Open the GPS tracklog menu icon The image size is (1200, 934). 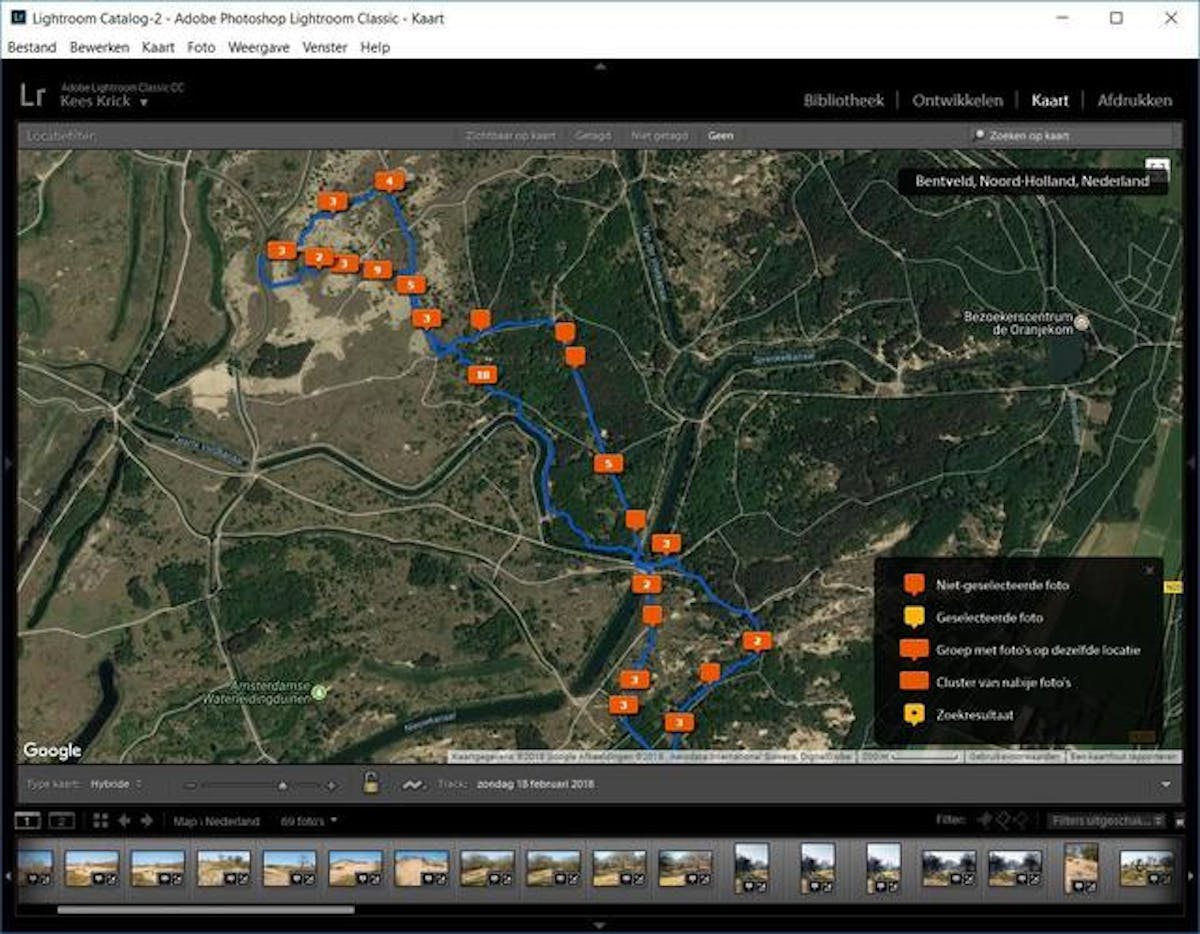point(412,784)
